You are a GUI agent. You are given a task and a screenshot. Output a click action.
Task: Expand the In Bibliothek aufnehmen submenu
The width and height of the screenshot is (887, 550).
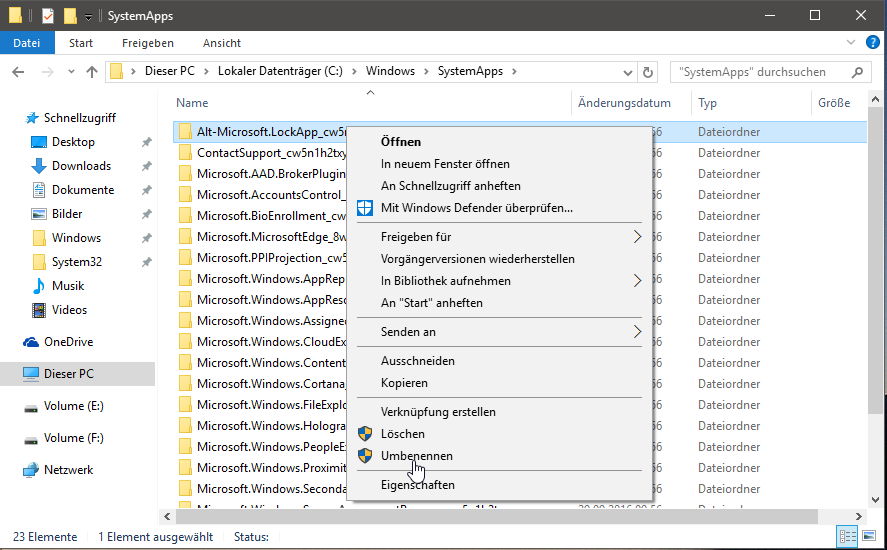tap(637, 281)
